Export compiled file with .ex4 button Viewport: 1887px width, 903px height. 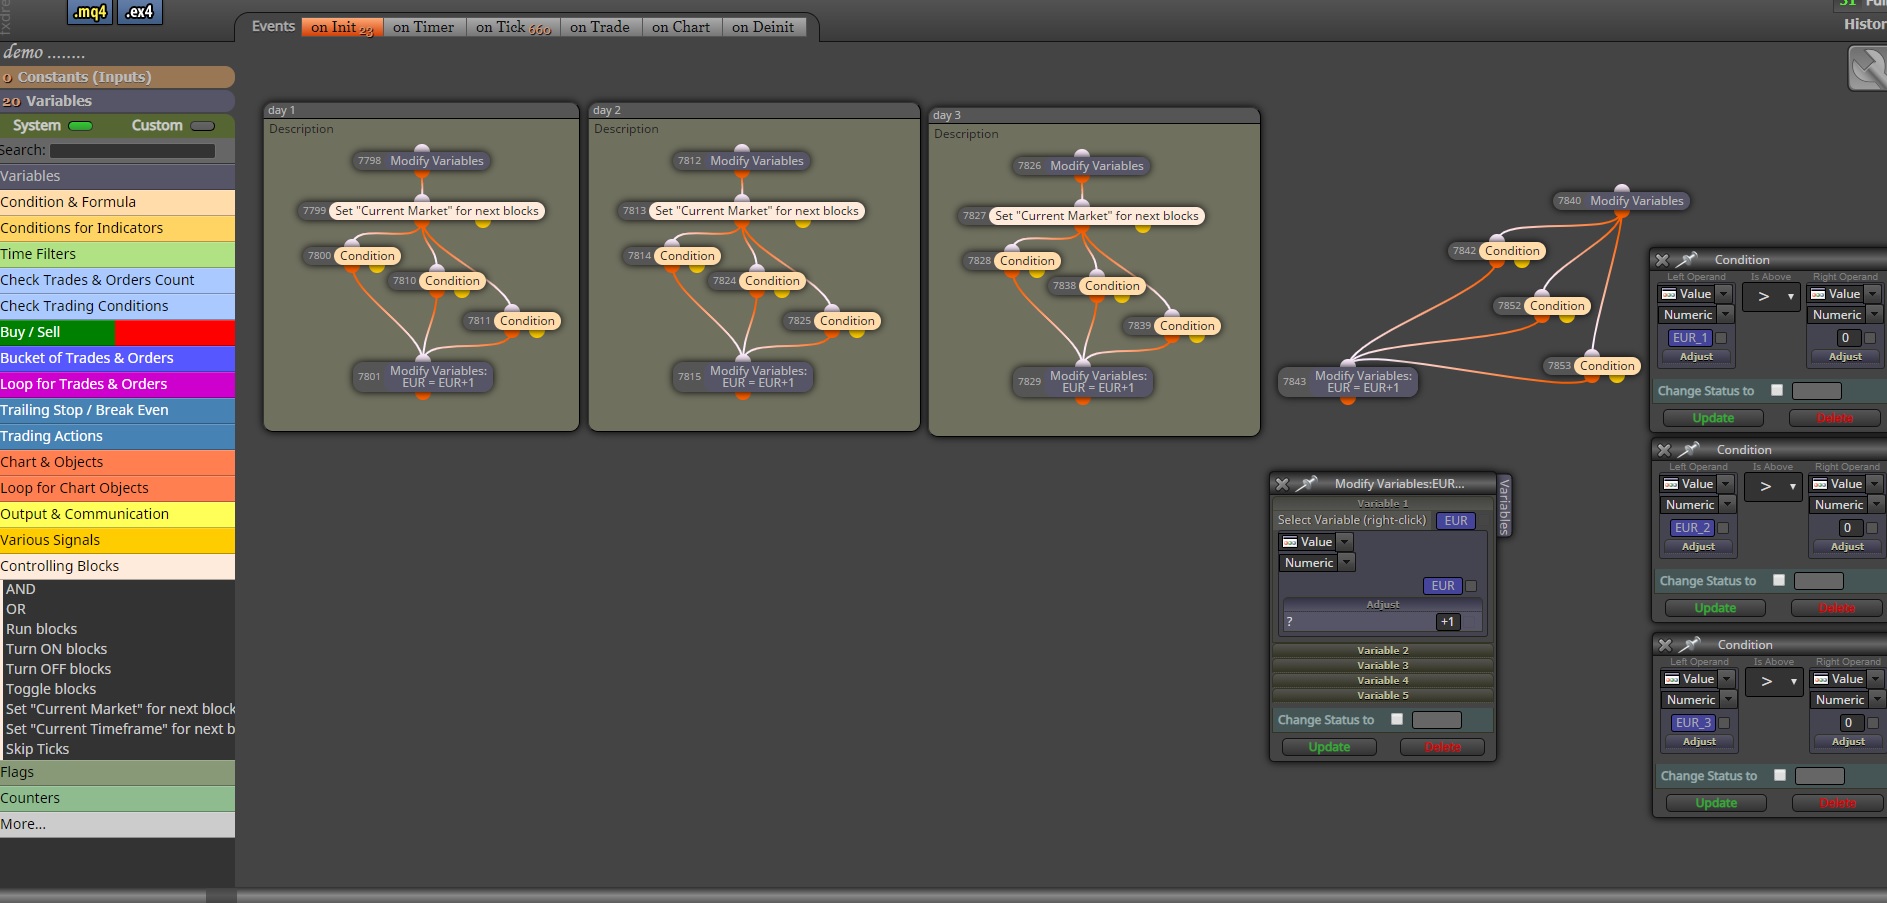click(140, 12)
